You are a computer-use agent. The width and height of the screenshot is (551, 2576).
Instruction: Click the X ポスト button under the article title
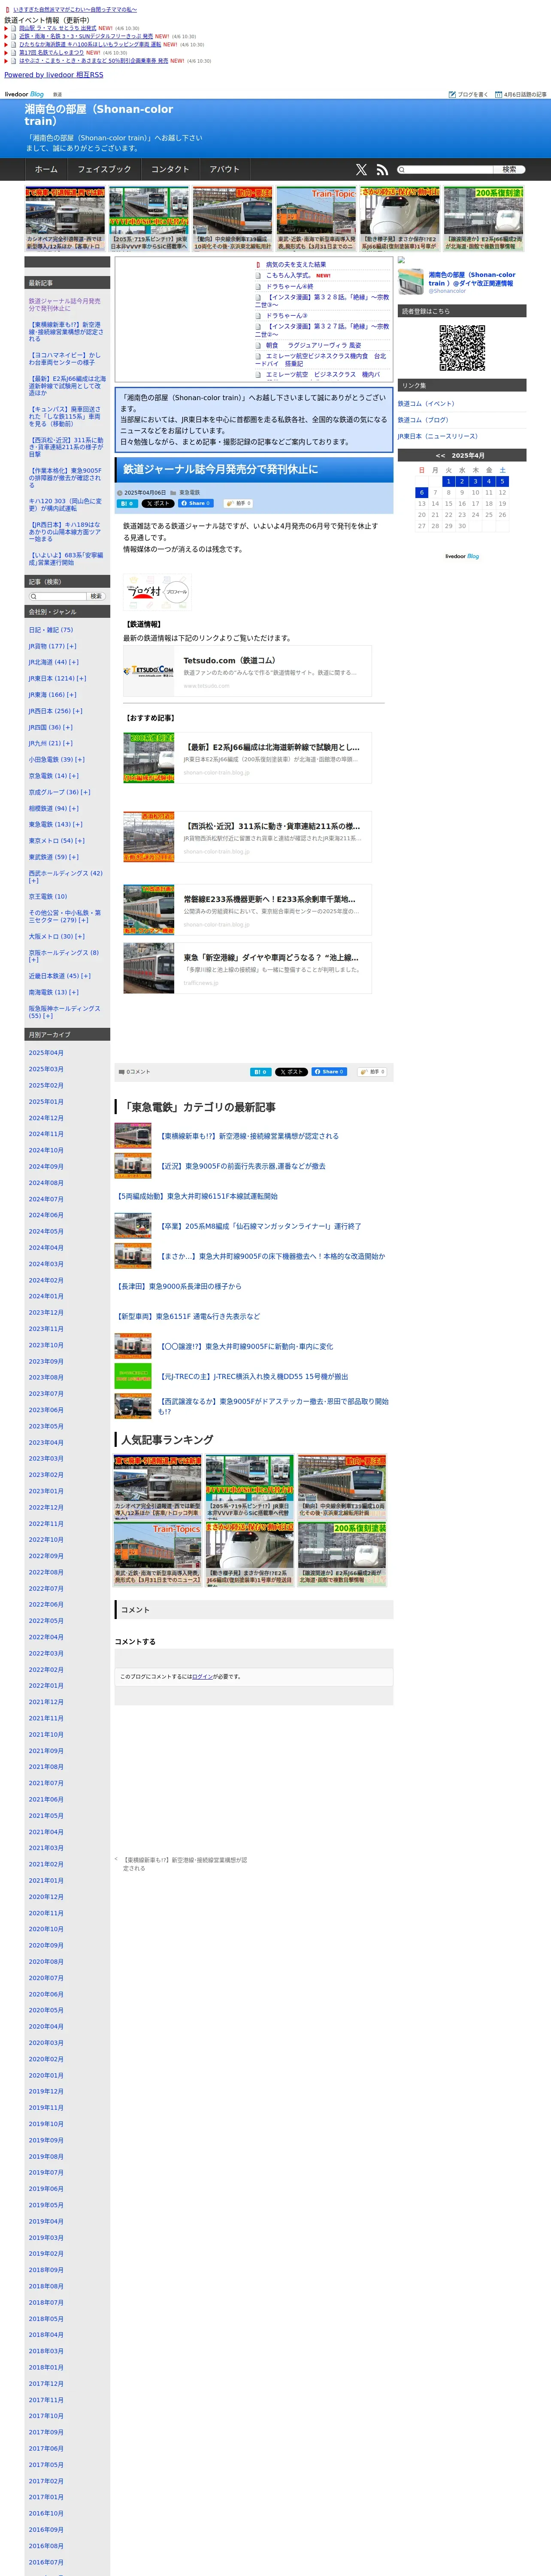[x=158, y=503]
